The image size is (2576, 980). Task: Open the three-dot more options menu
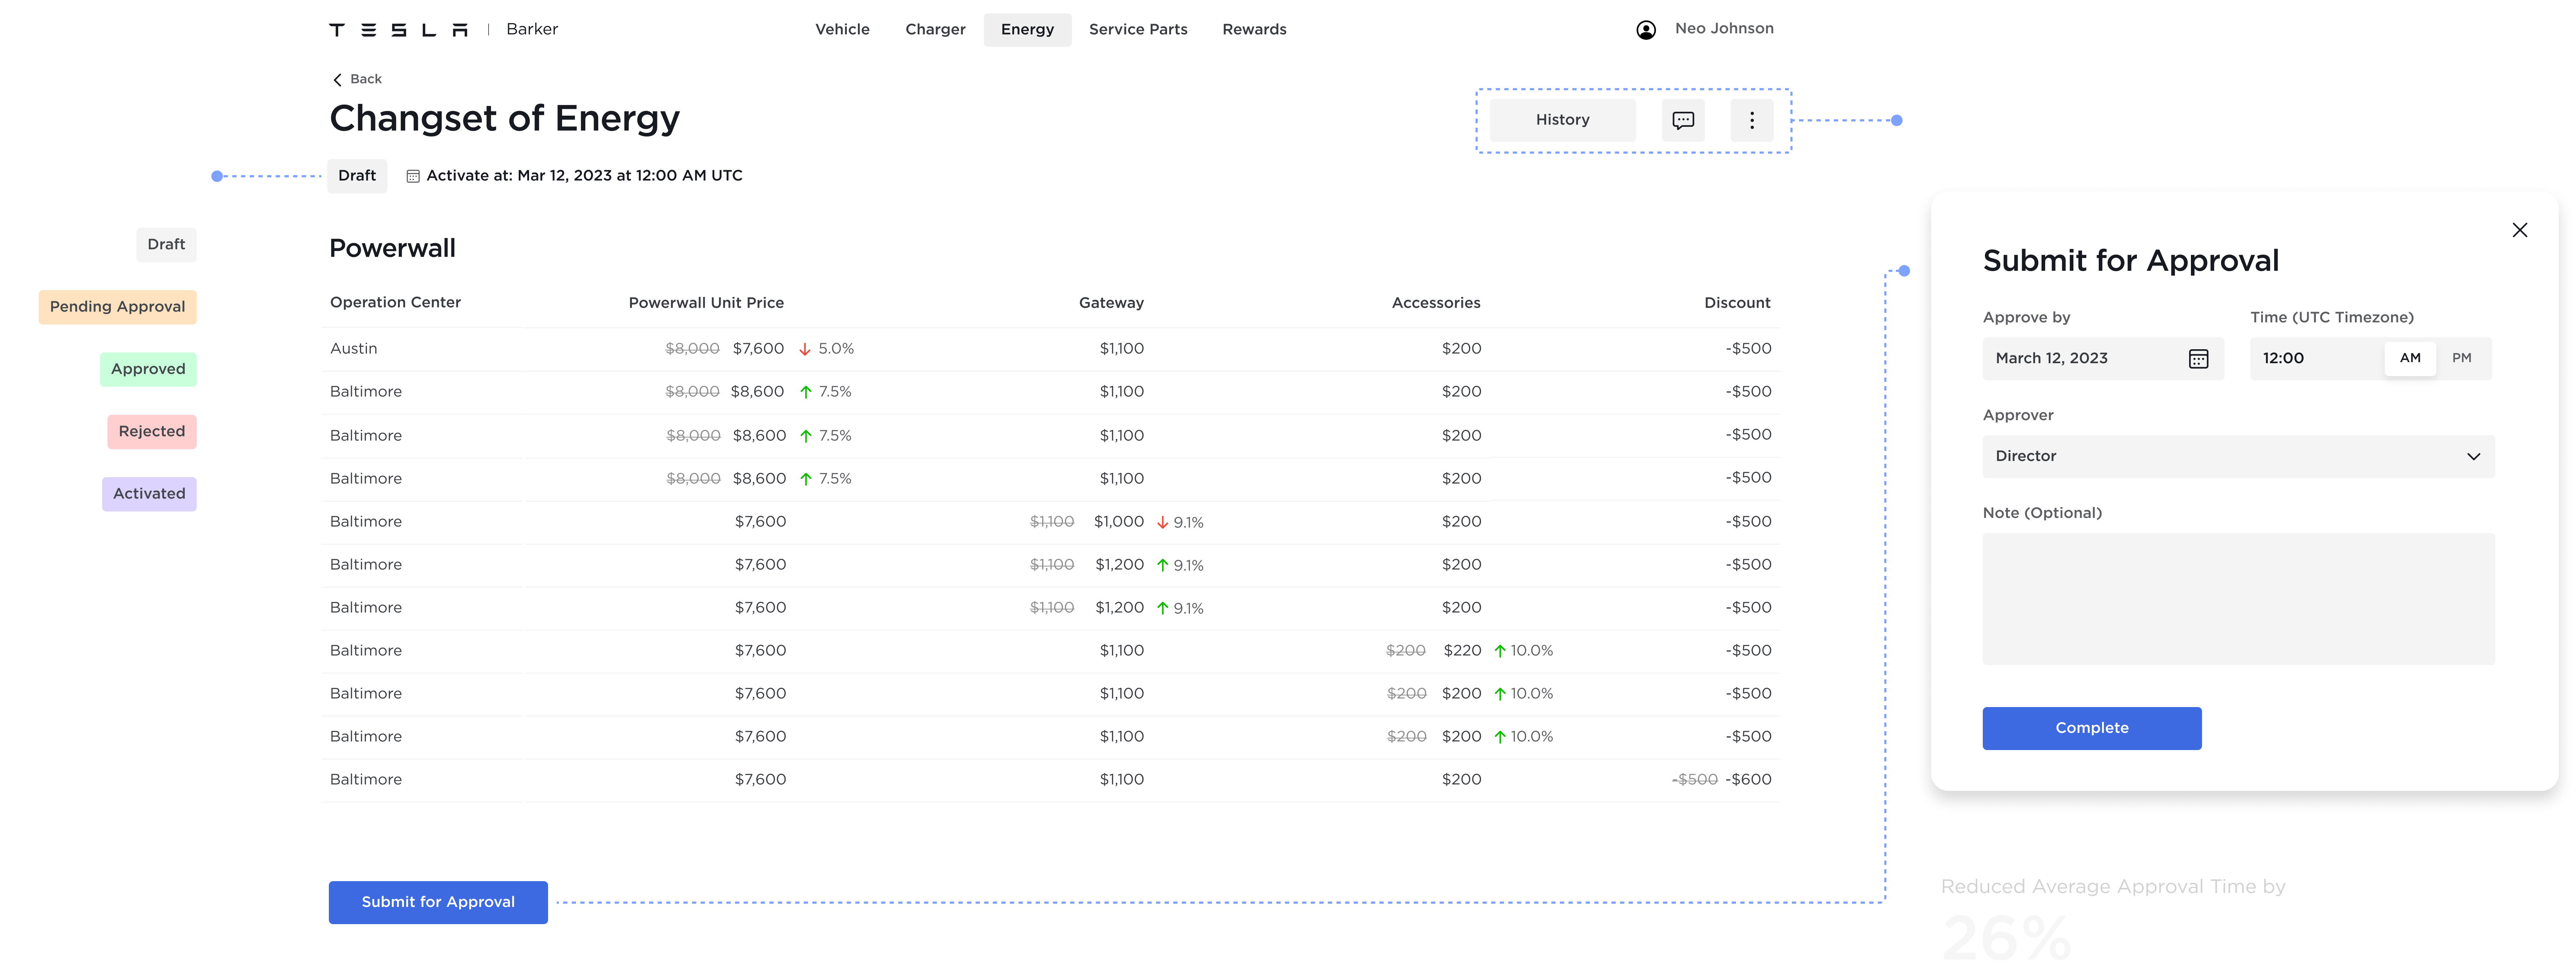pyautogui.click(x=1752, y=120)
